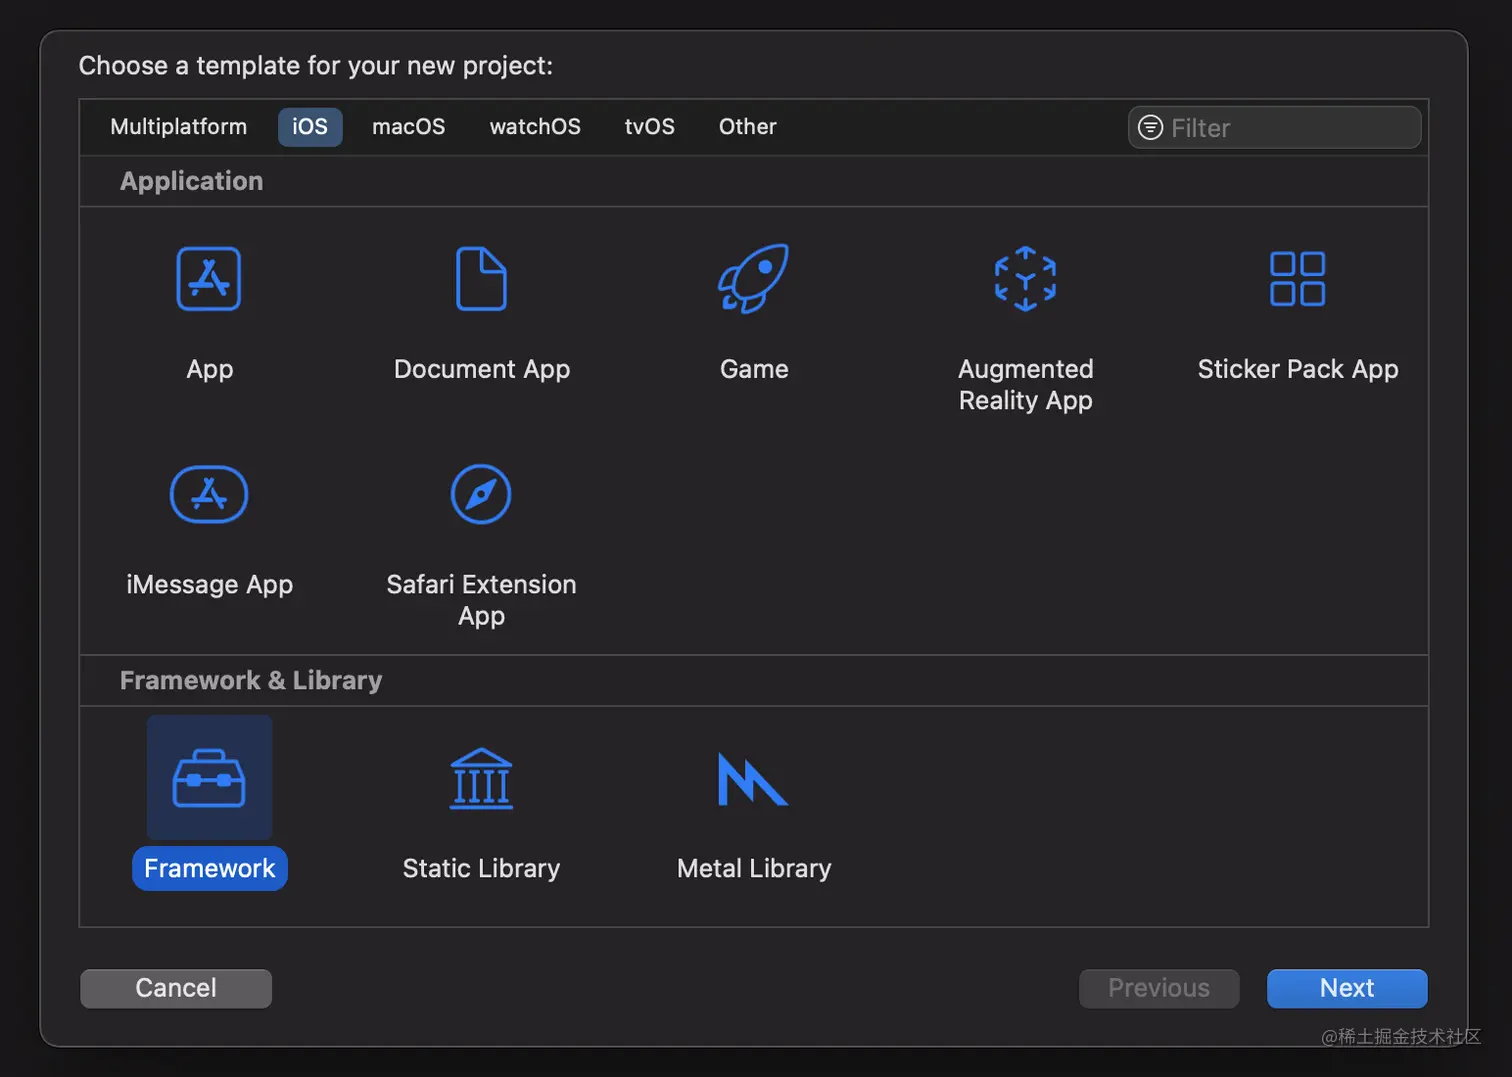The height and width of the screenshot is (1077, 1512).
Task: Choose the Document App template icon
Action: point(481,279)
